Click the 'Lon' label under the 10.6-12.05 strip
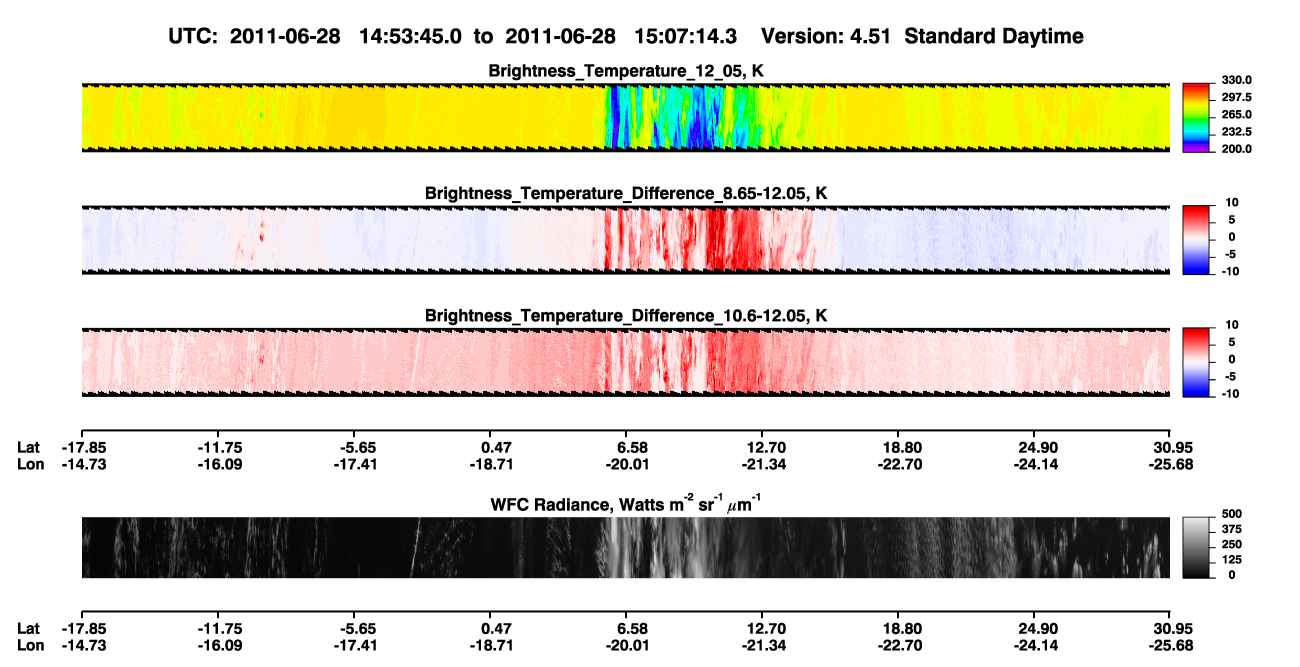The image size is (1300, 667). [x=30, y=464]
